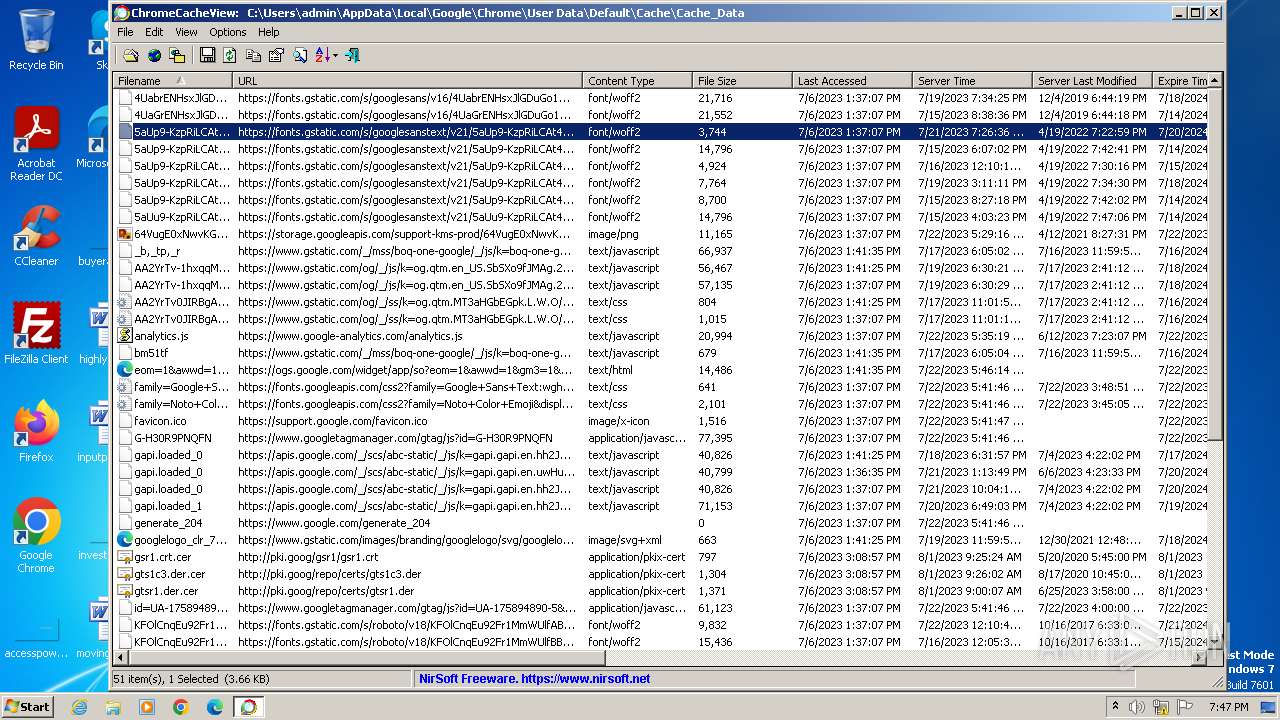Open the Help menu
Viewport: 1280px width, 720px height.
click(x=269, y=32)
